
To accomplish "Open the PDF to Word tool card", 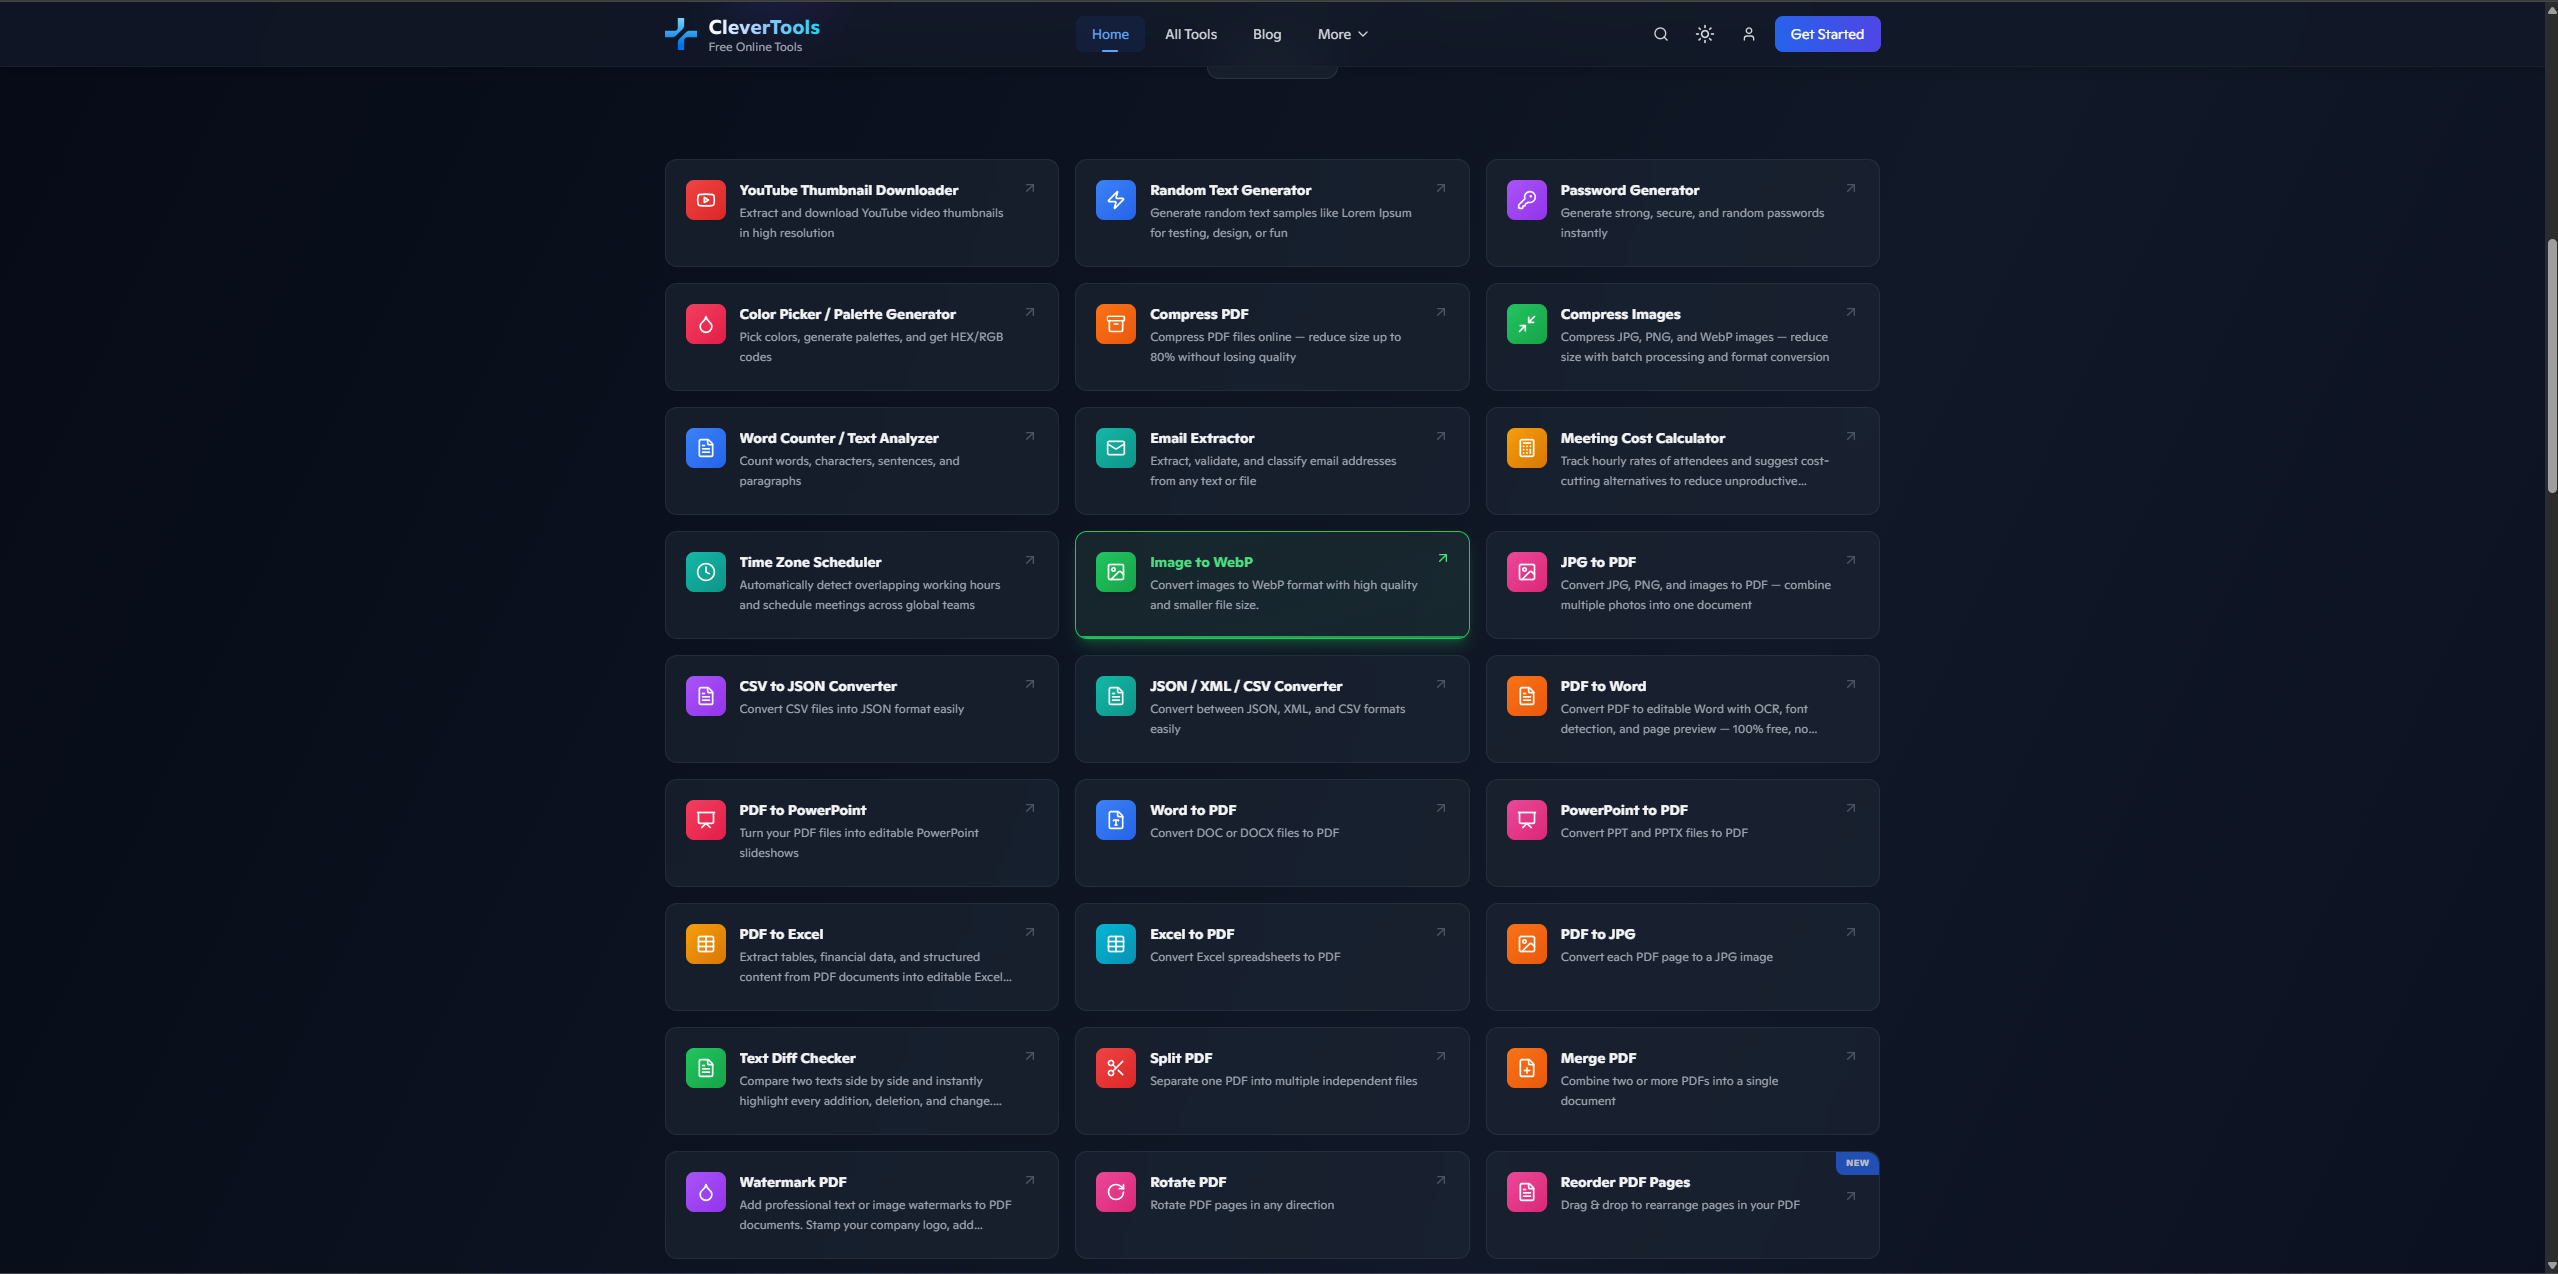I will (1681, 708).
